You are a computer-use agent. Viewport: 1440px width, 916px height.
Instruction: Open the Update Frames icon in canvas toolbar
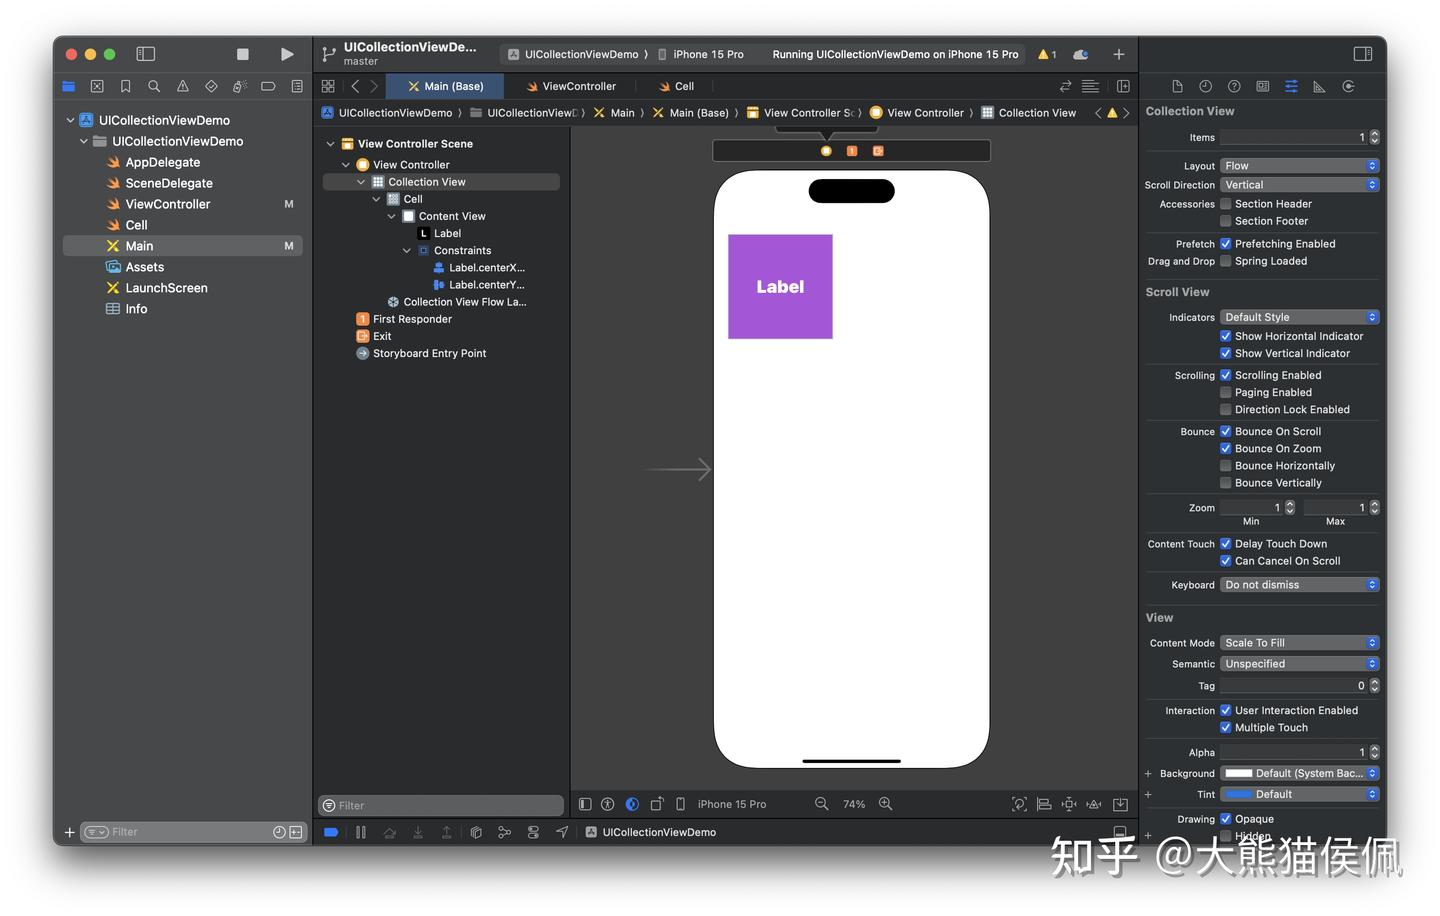pos(1019,804)
